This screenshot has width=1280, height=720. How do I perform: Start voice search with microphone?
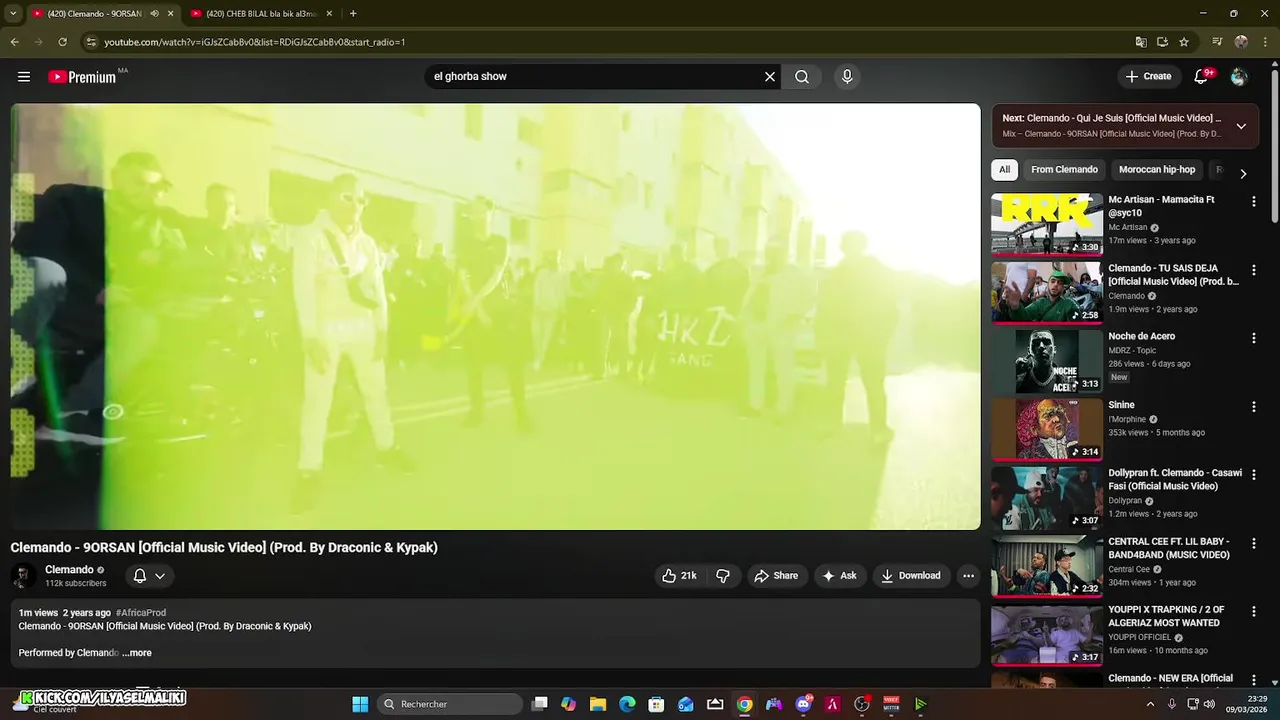847,77
